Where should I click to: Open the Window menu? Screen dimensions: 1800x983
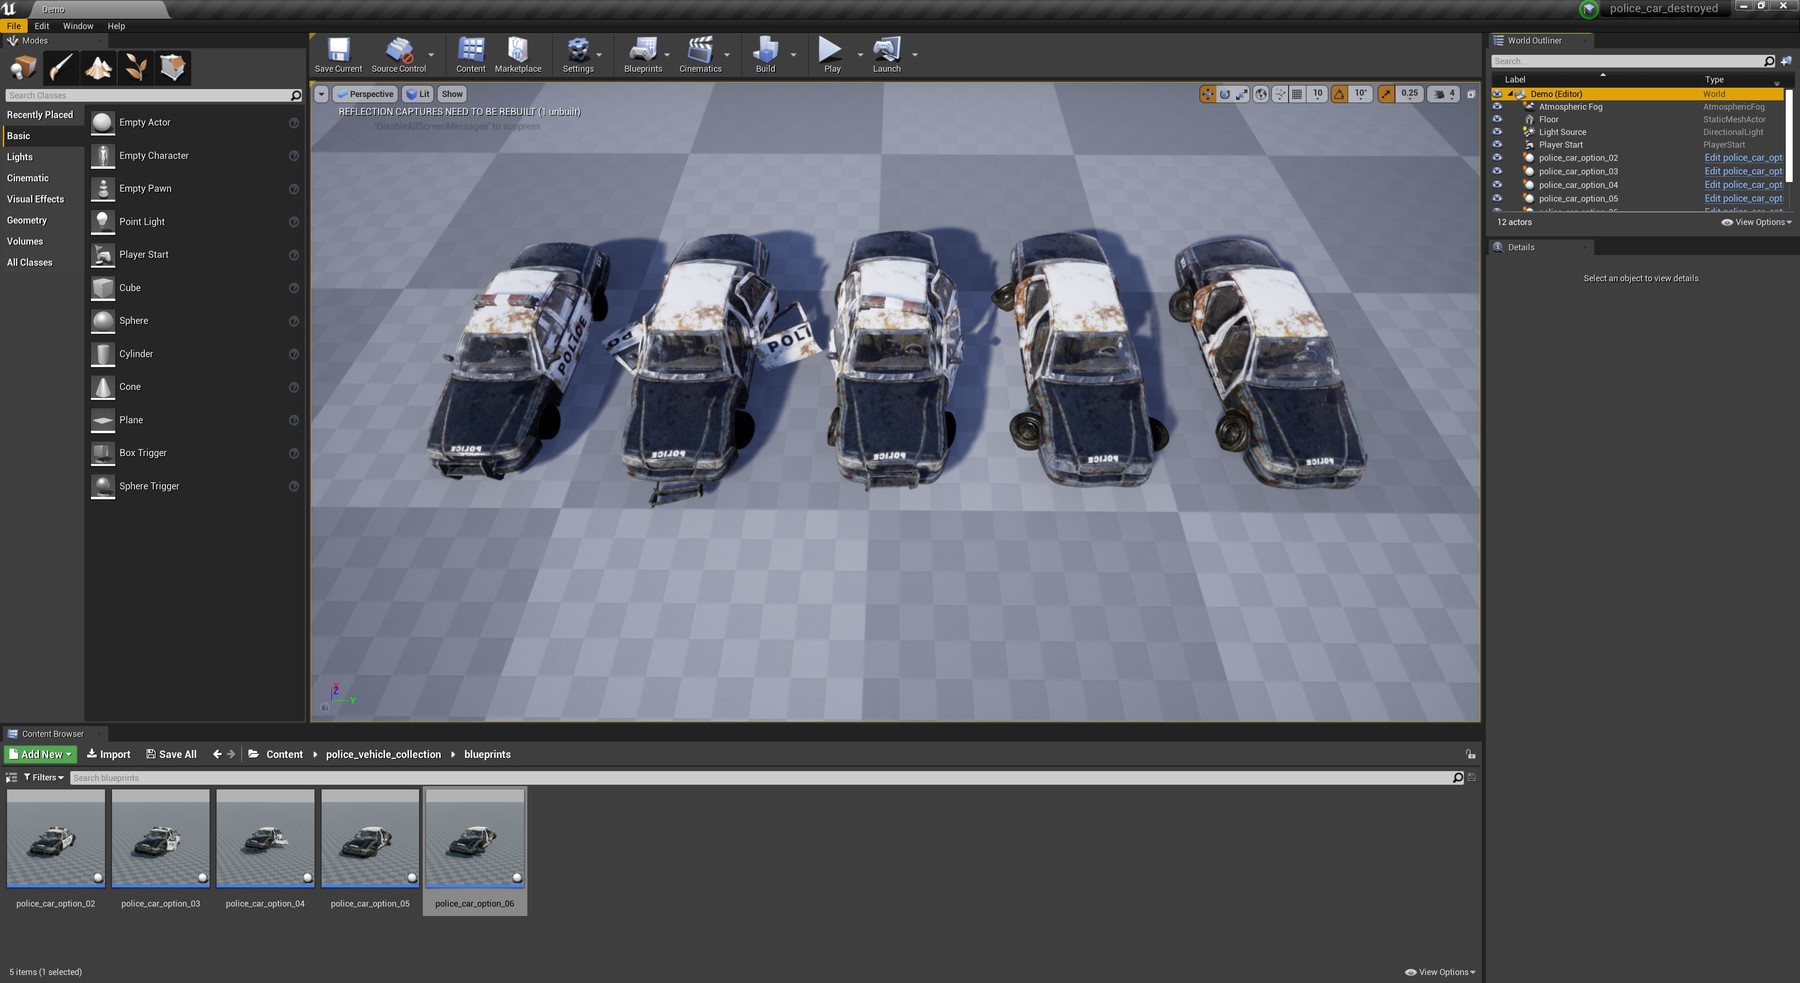tap(78, 26)
